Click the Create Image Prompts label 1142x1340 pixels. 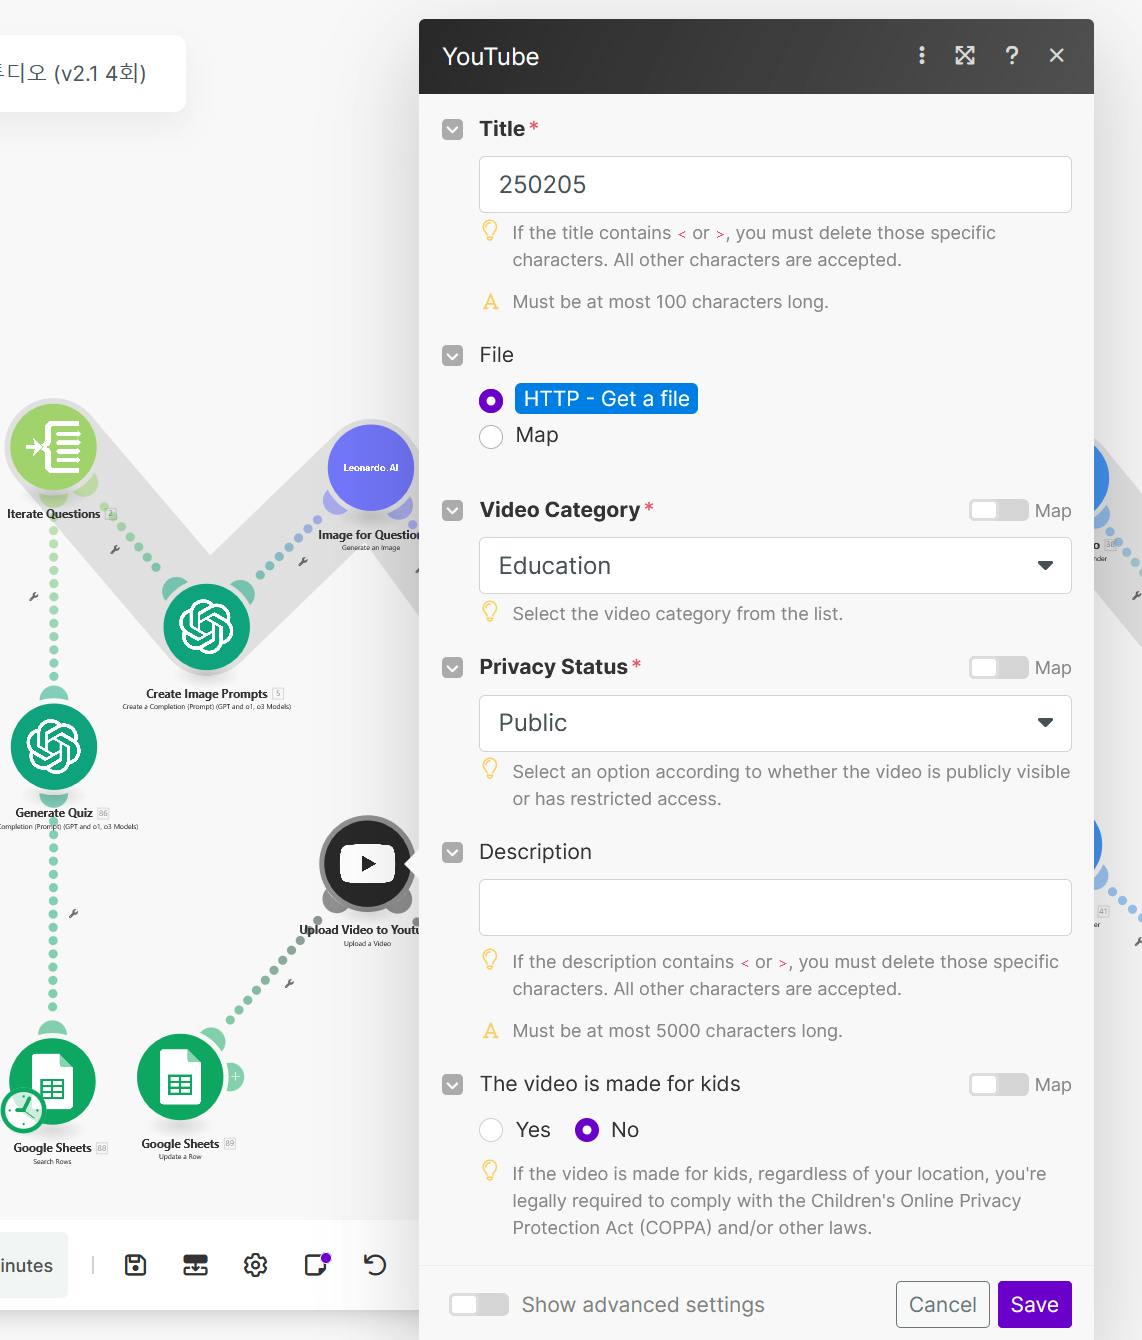tap(207, 694)
